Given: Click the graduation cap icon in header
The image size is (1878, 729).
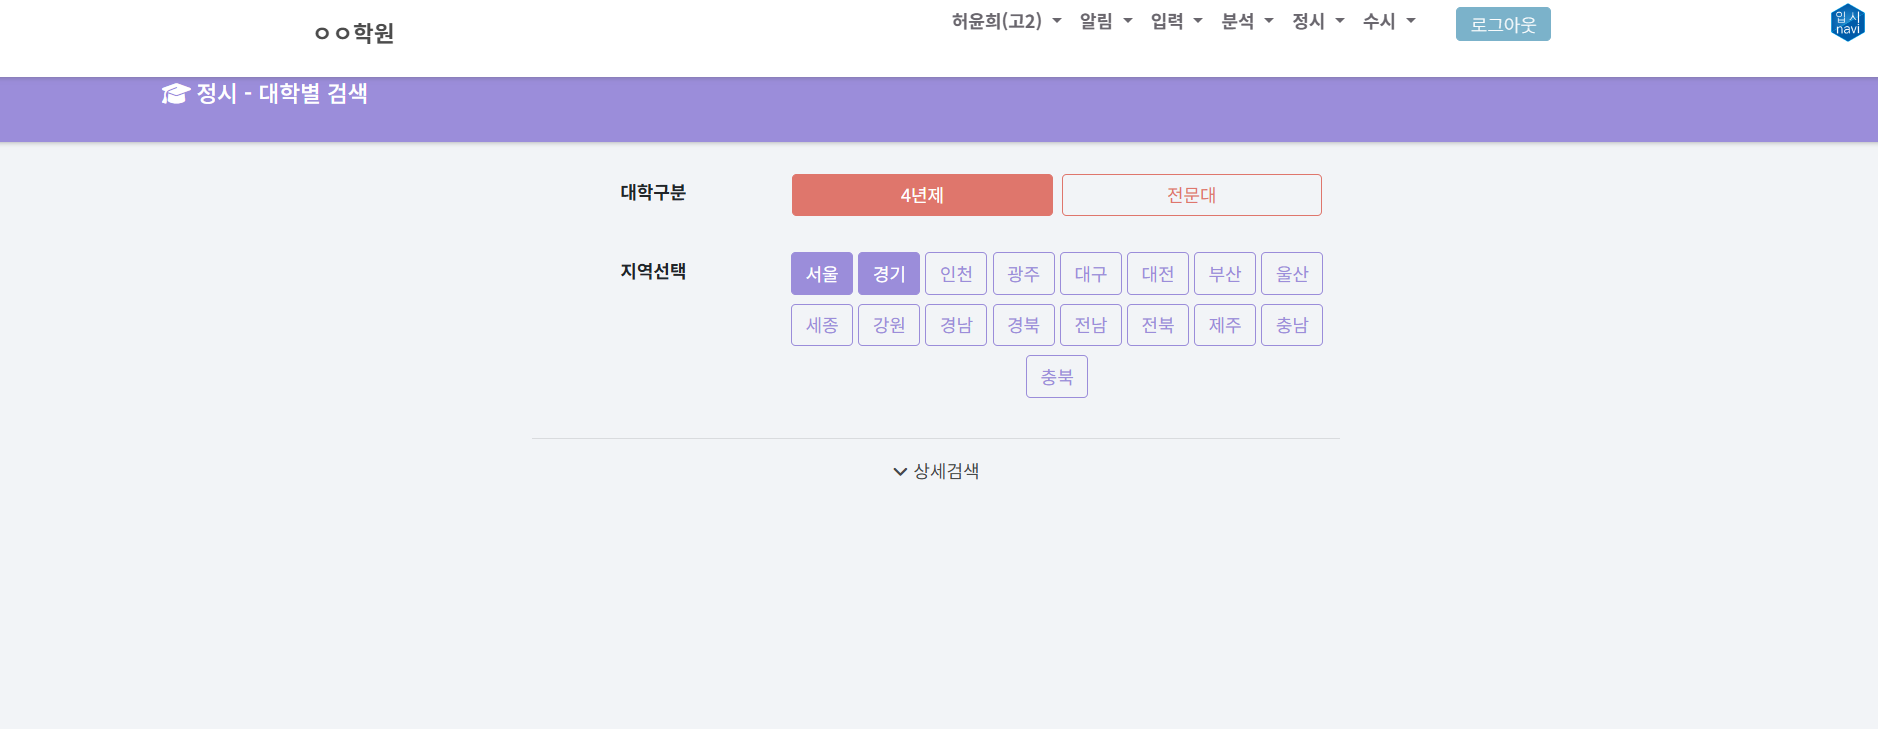Looking at the screenshot, I should click(x=175, y=94).
